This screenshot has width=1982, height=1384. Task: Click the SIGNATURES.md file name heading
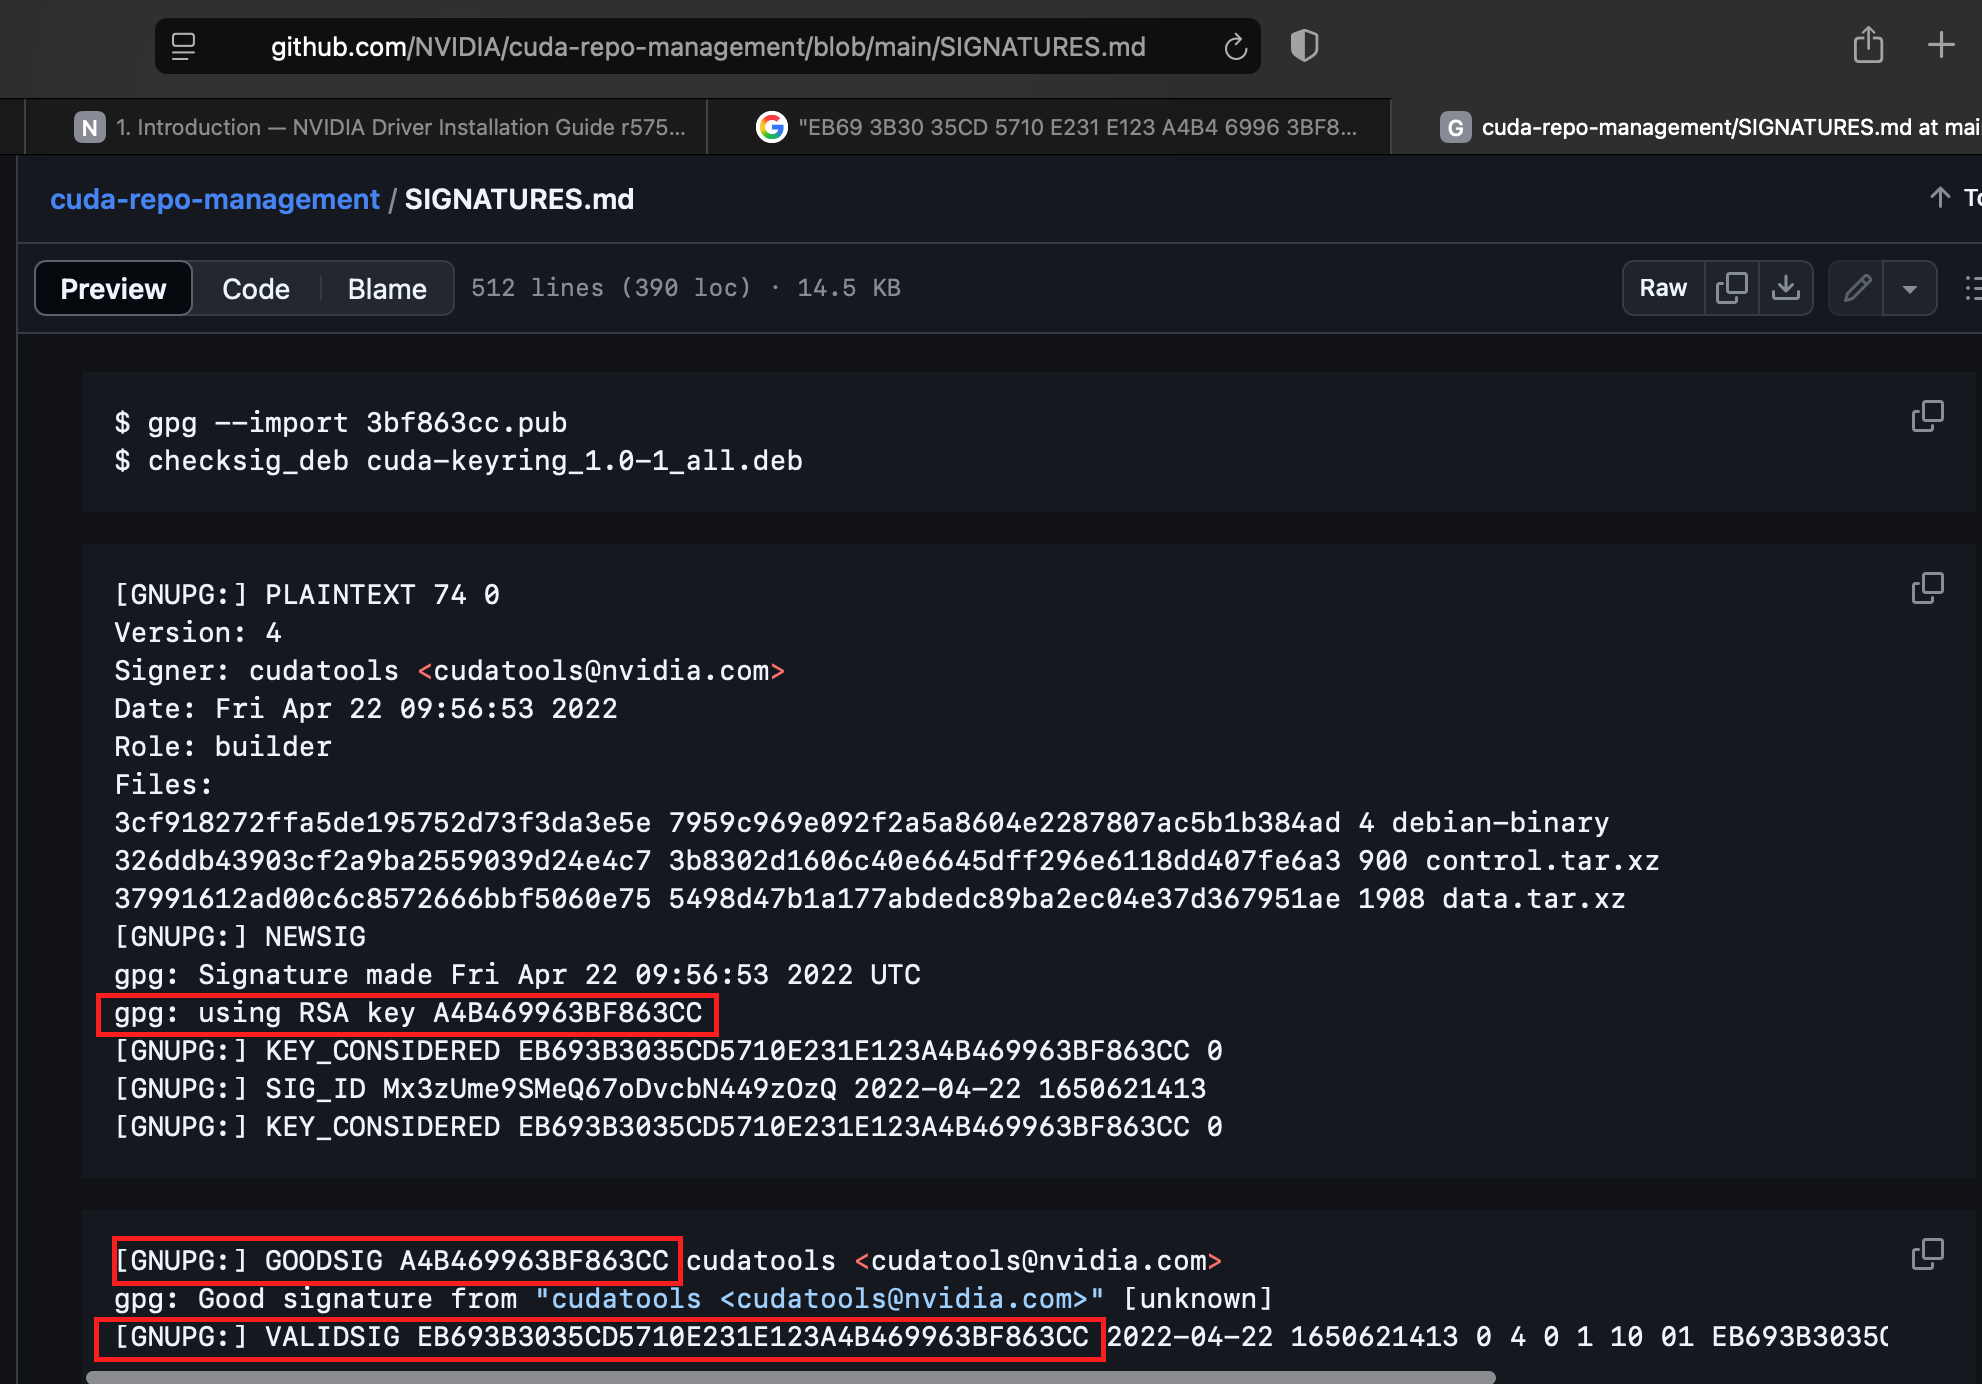(519, 199)
